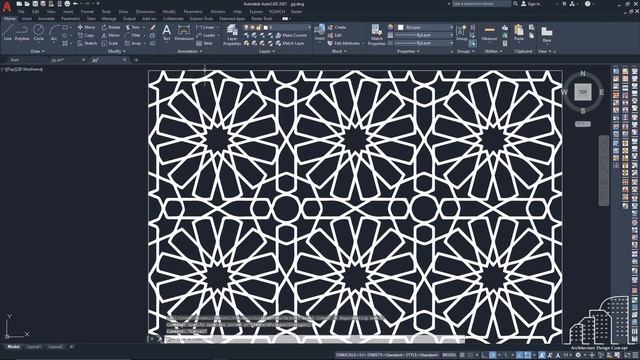Click Match Layer button
The width and height of the screenshot is (640, 360).
coord(291,43)
